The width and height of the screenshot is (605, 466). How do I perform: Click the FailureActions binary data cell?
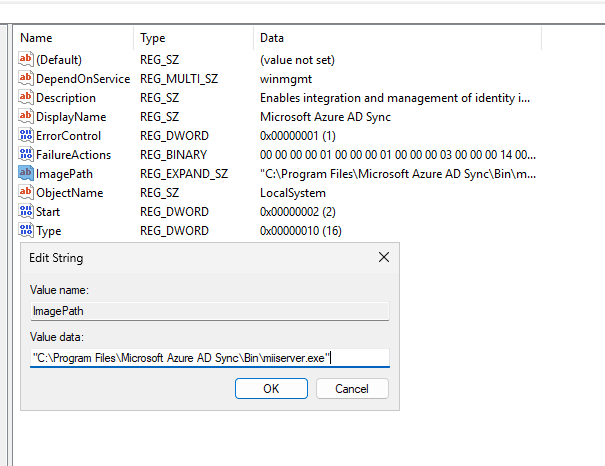coord(398,155)
